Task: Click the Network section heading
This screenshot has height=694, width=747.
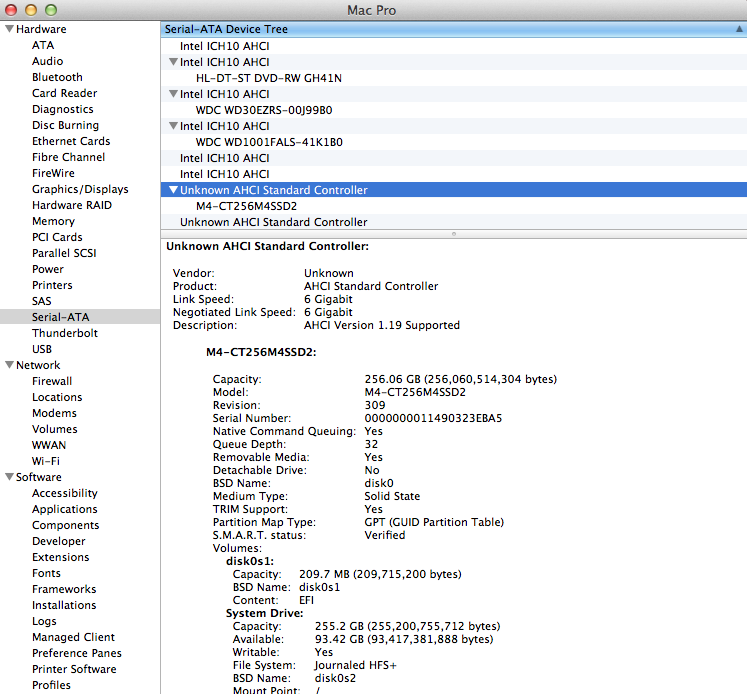Action: (38, 365)
